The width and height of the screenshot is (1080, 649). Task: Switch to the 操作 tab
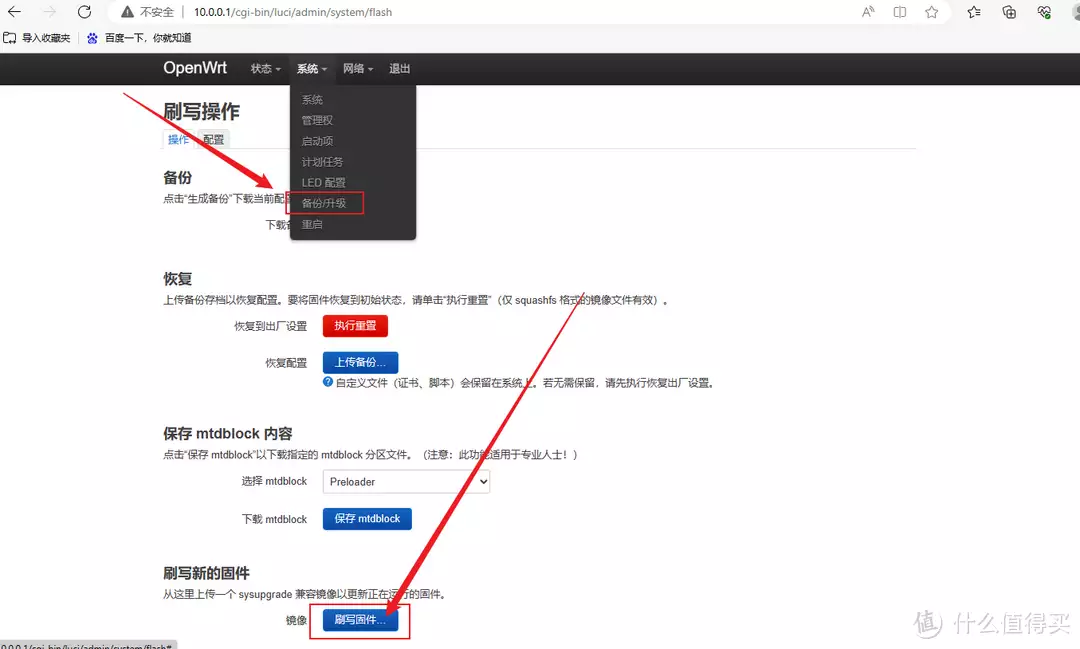click(178, 139)
